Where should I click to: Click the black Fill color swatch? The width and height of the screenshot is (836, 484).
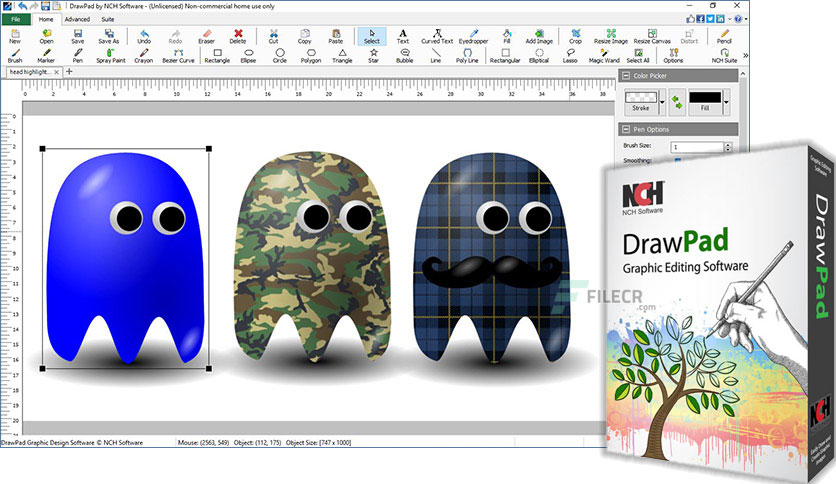tap(705, 98)
